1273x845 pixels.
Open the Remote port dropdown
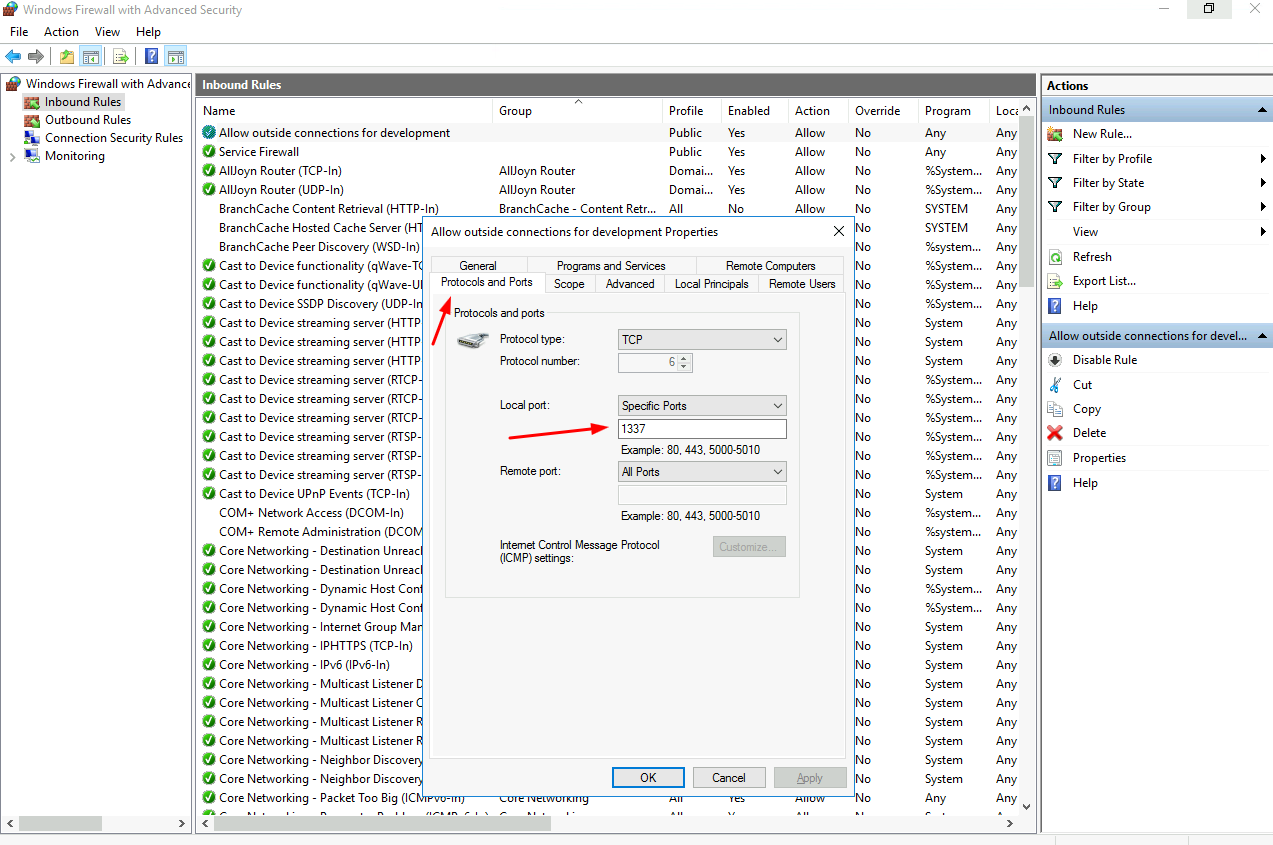[x=702, y=472]
